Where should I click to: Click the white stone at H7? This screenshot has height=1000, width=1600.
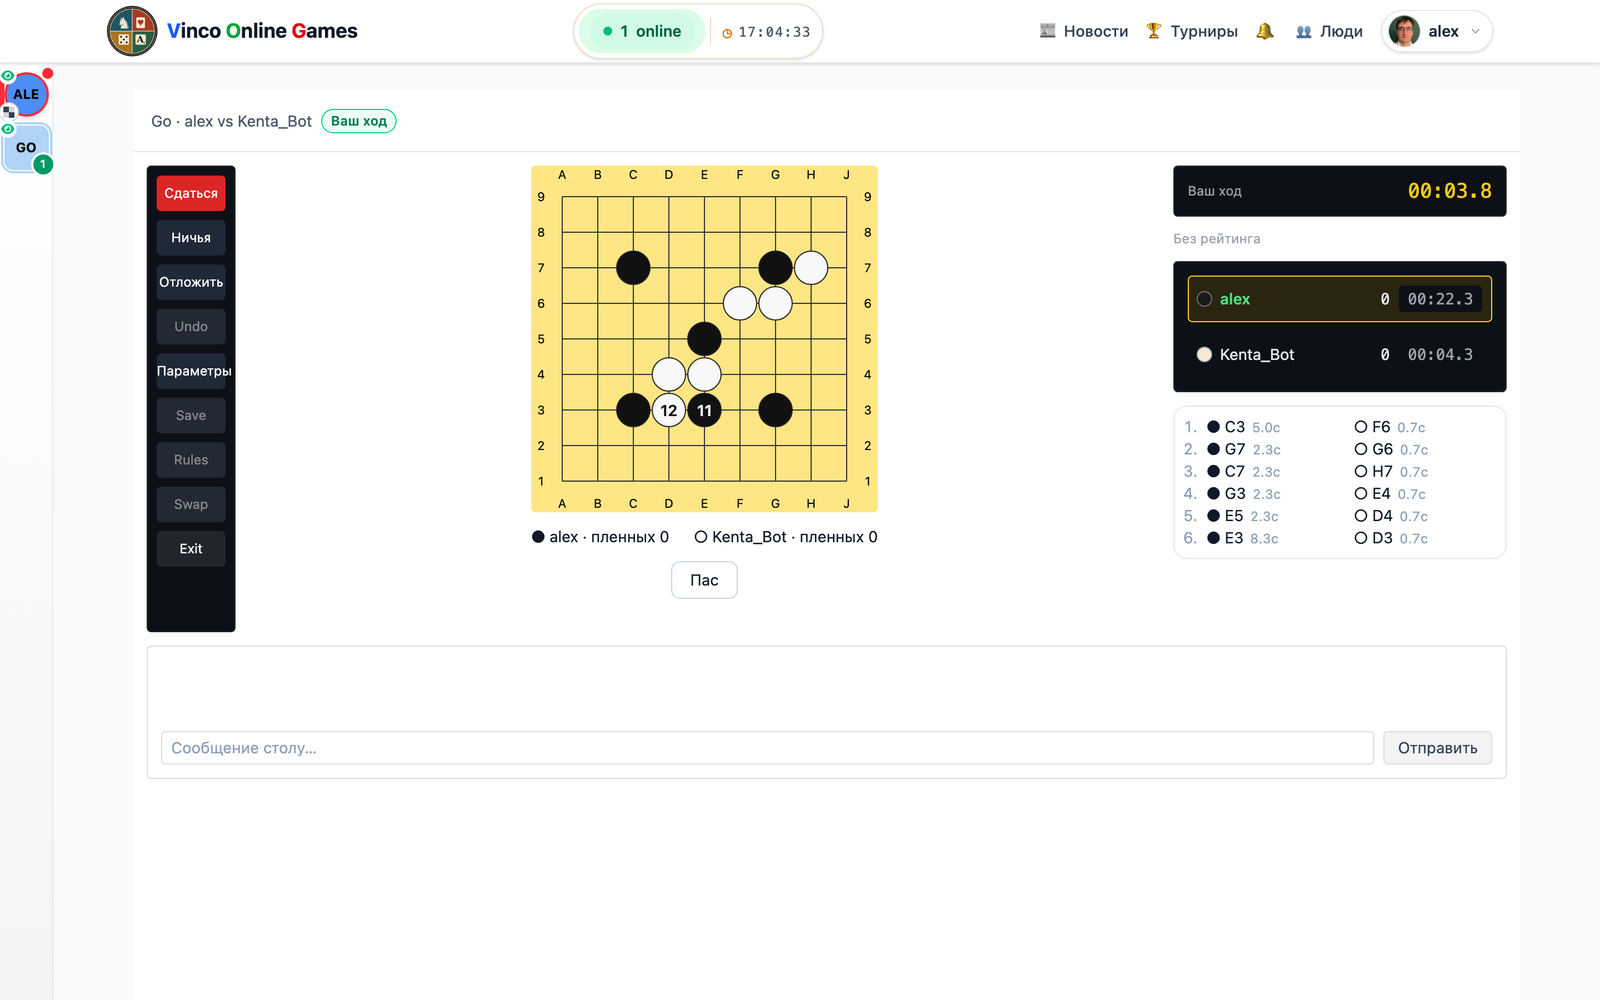[x=811, y=268]
